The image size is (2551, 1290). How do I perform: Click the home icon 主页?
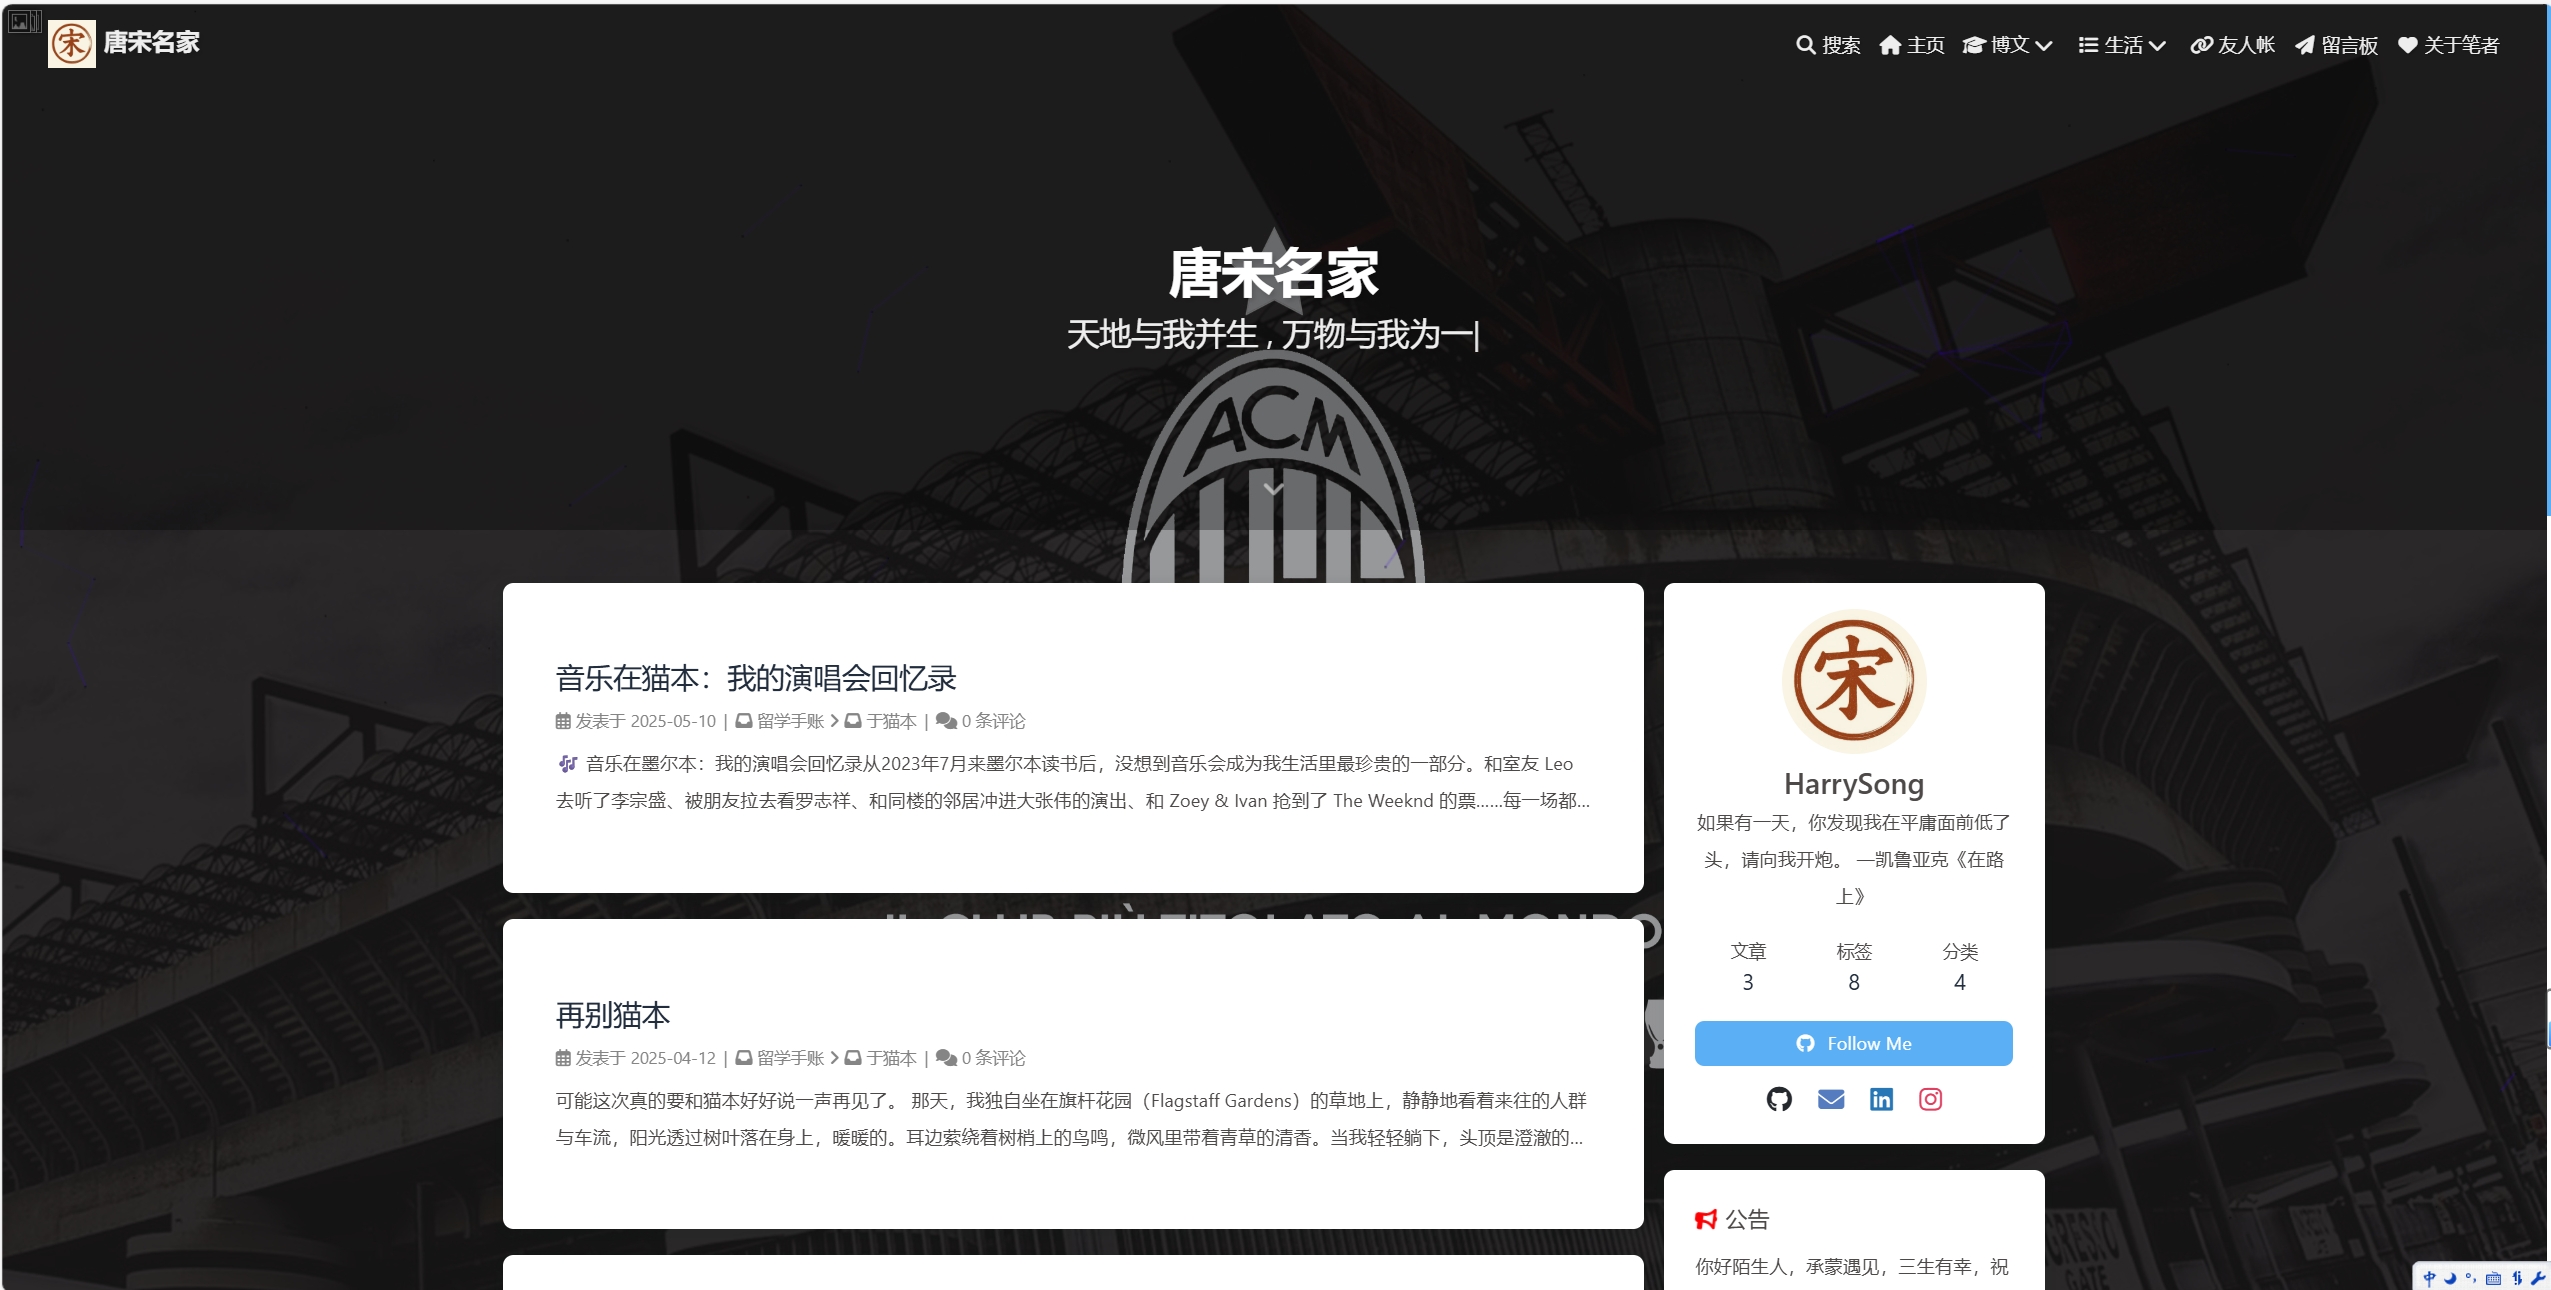(x=1911, y=45)
